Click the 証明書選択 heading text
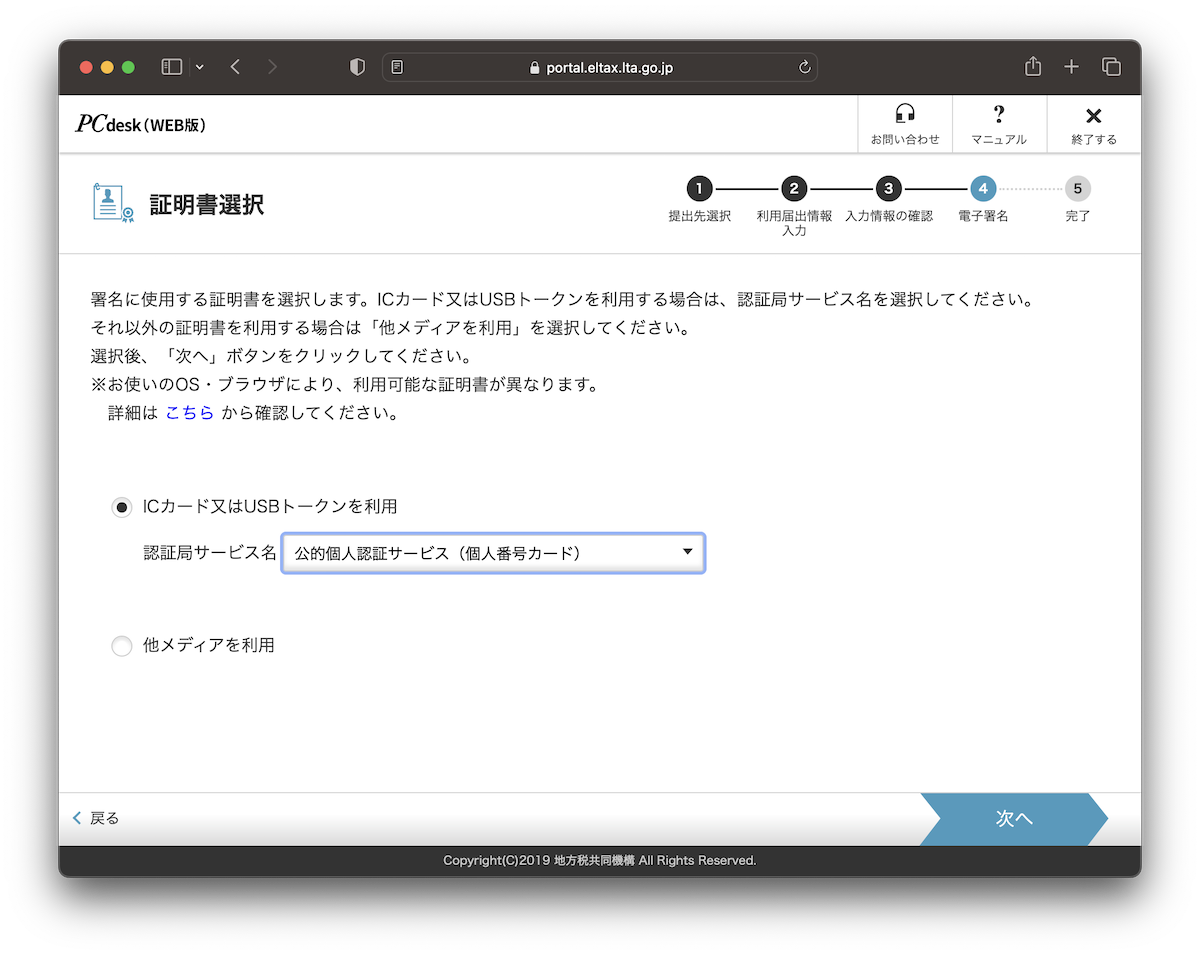Screen dimensions: 1200x955 coord(207,205)
